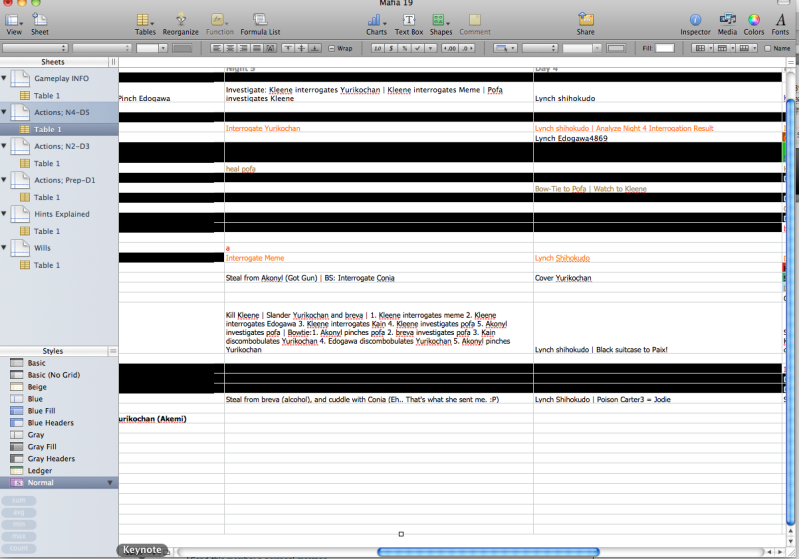Apply the Blue Headers table style
This screenshot has height=559, width=799.
coord(50,423)
